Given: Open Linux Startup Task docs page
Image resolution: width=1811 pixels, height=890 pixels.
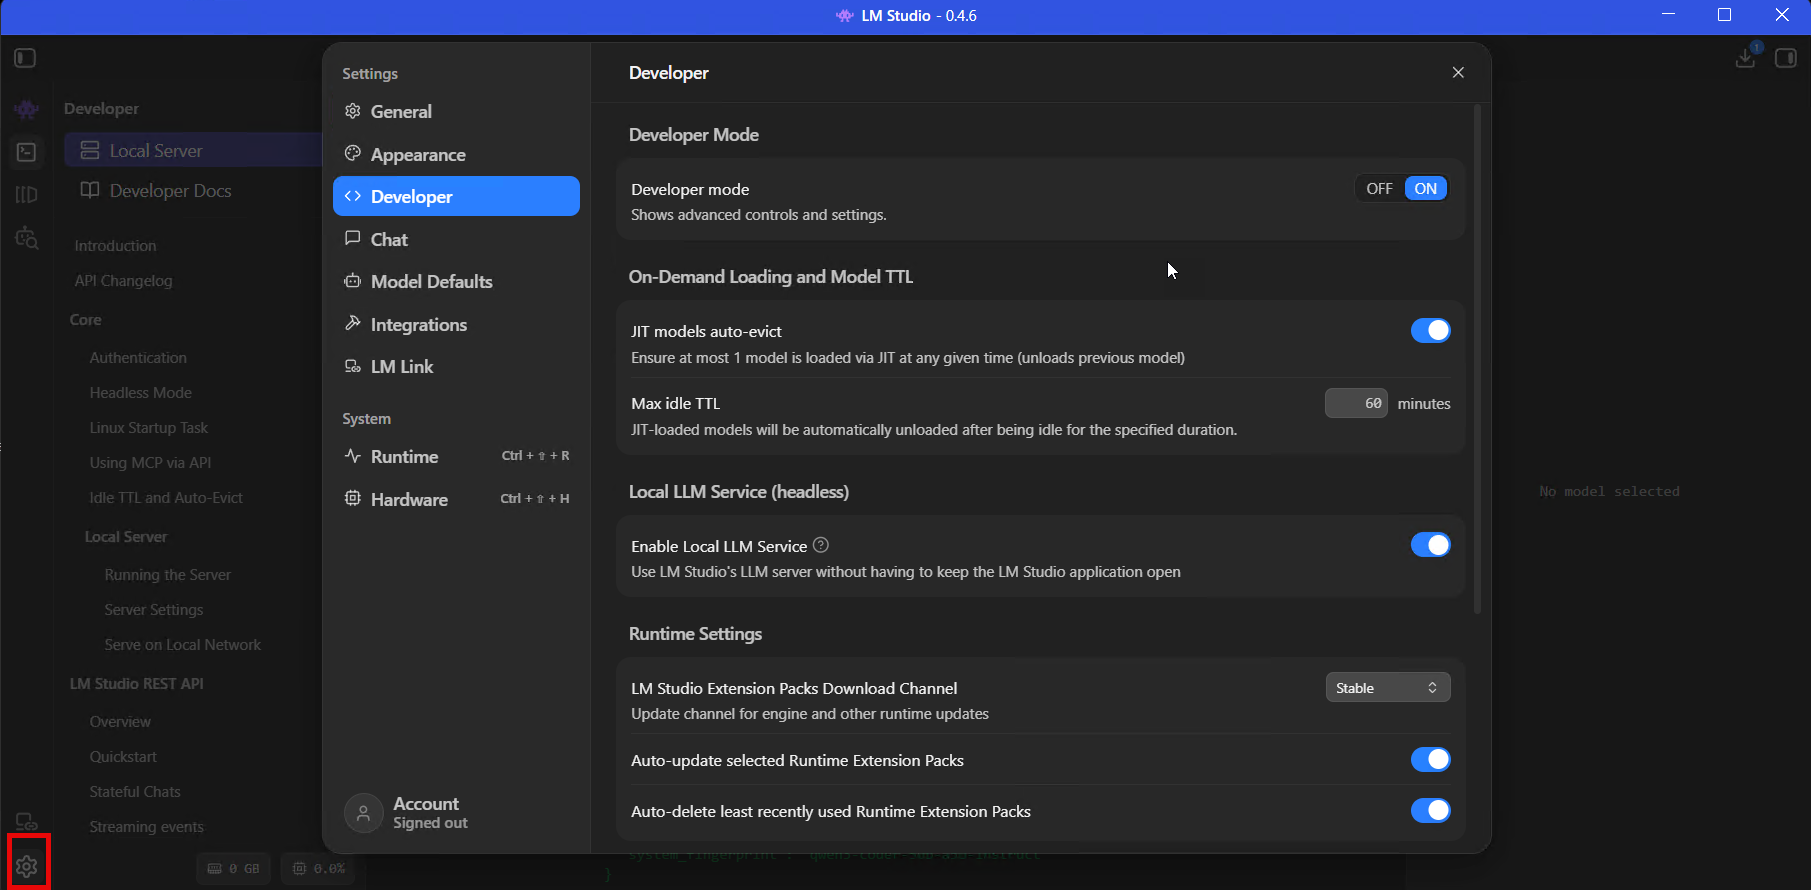Looking at the screenshot, I should click(148, 427).
